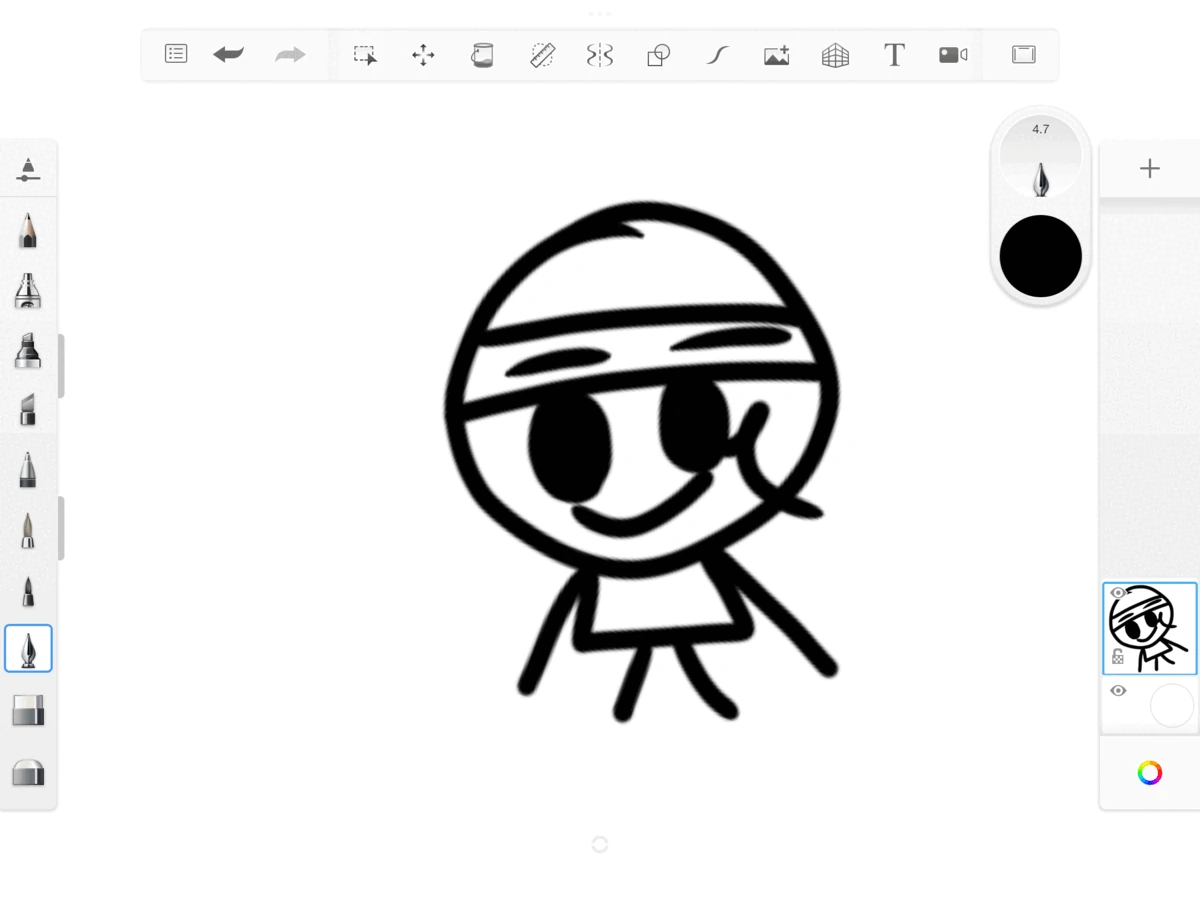The height and width of the screenshot is (900, 1200).
Task: Toggle visibility of the empty bottom layer
Action: pyautogui.click(x=1118, y=690)
